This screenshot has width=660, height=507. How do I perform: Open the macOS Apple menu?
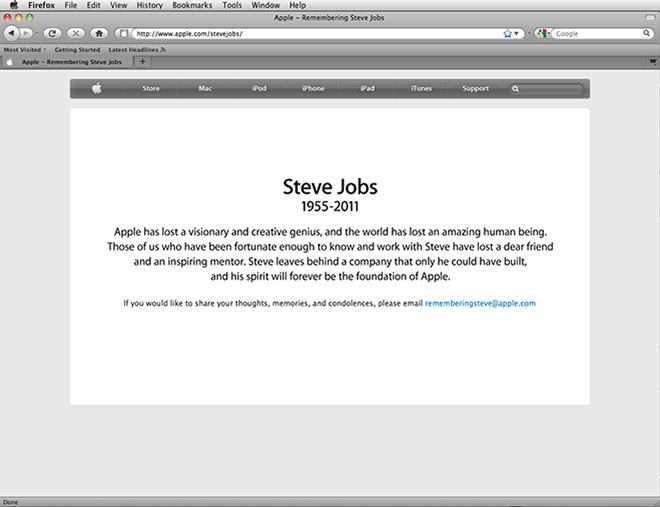click(x=14, y=5)
